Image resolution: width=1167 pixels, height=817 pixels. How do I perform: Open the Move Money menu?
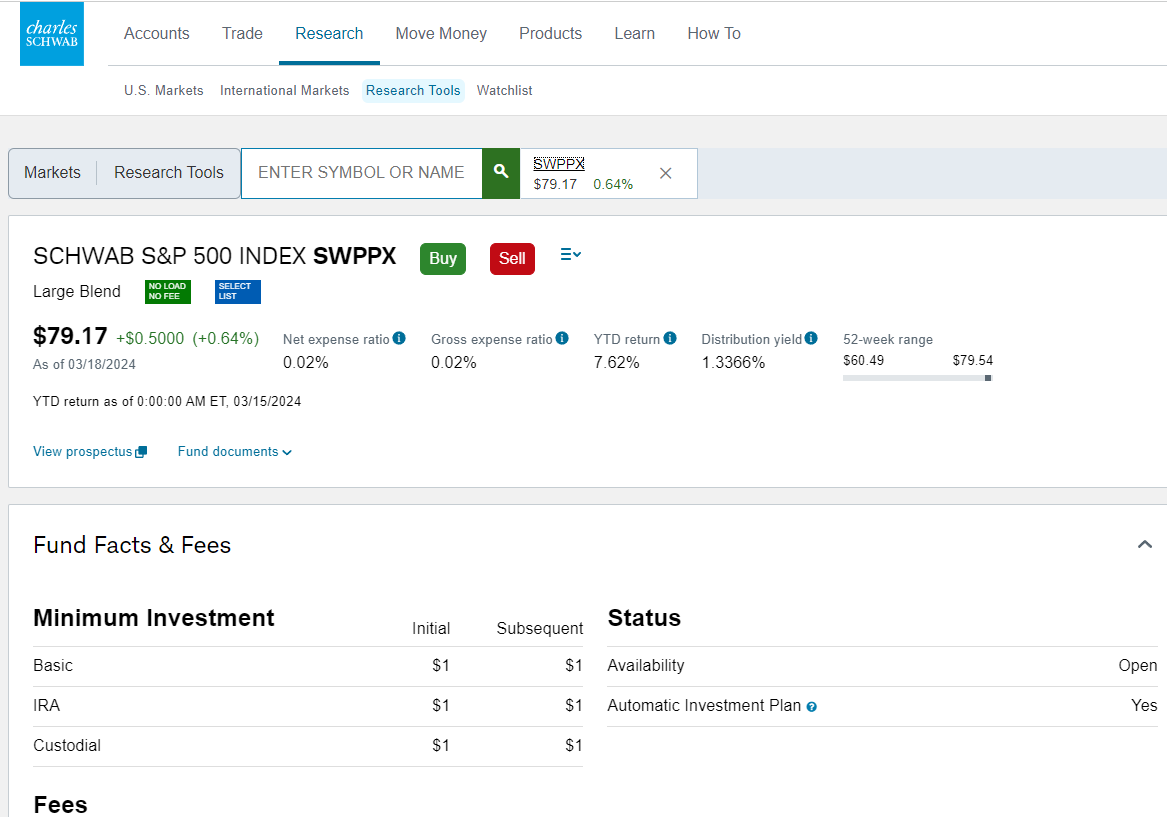point(441,33)
